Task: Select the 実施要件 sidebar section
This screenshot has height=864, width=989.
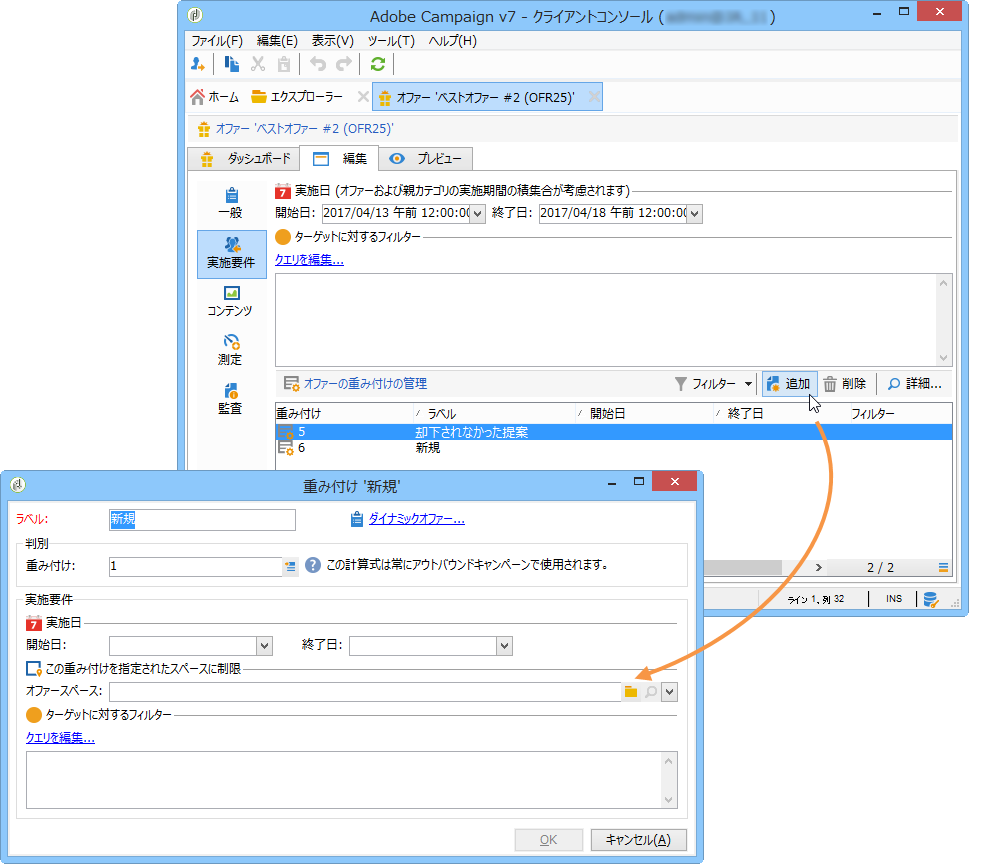Action: pos(231,254)
